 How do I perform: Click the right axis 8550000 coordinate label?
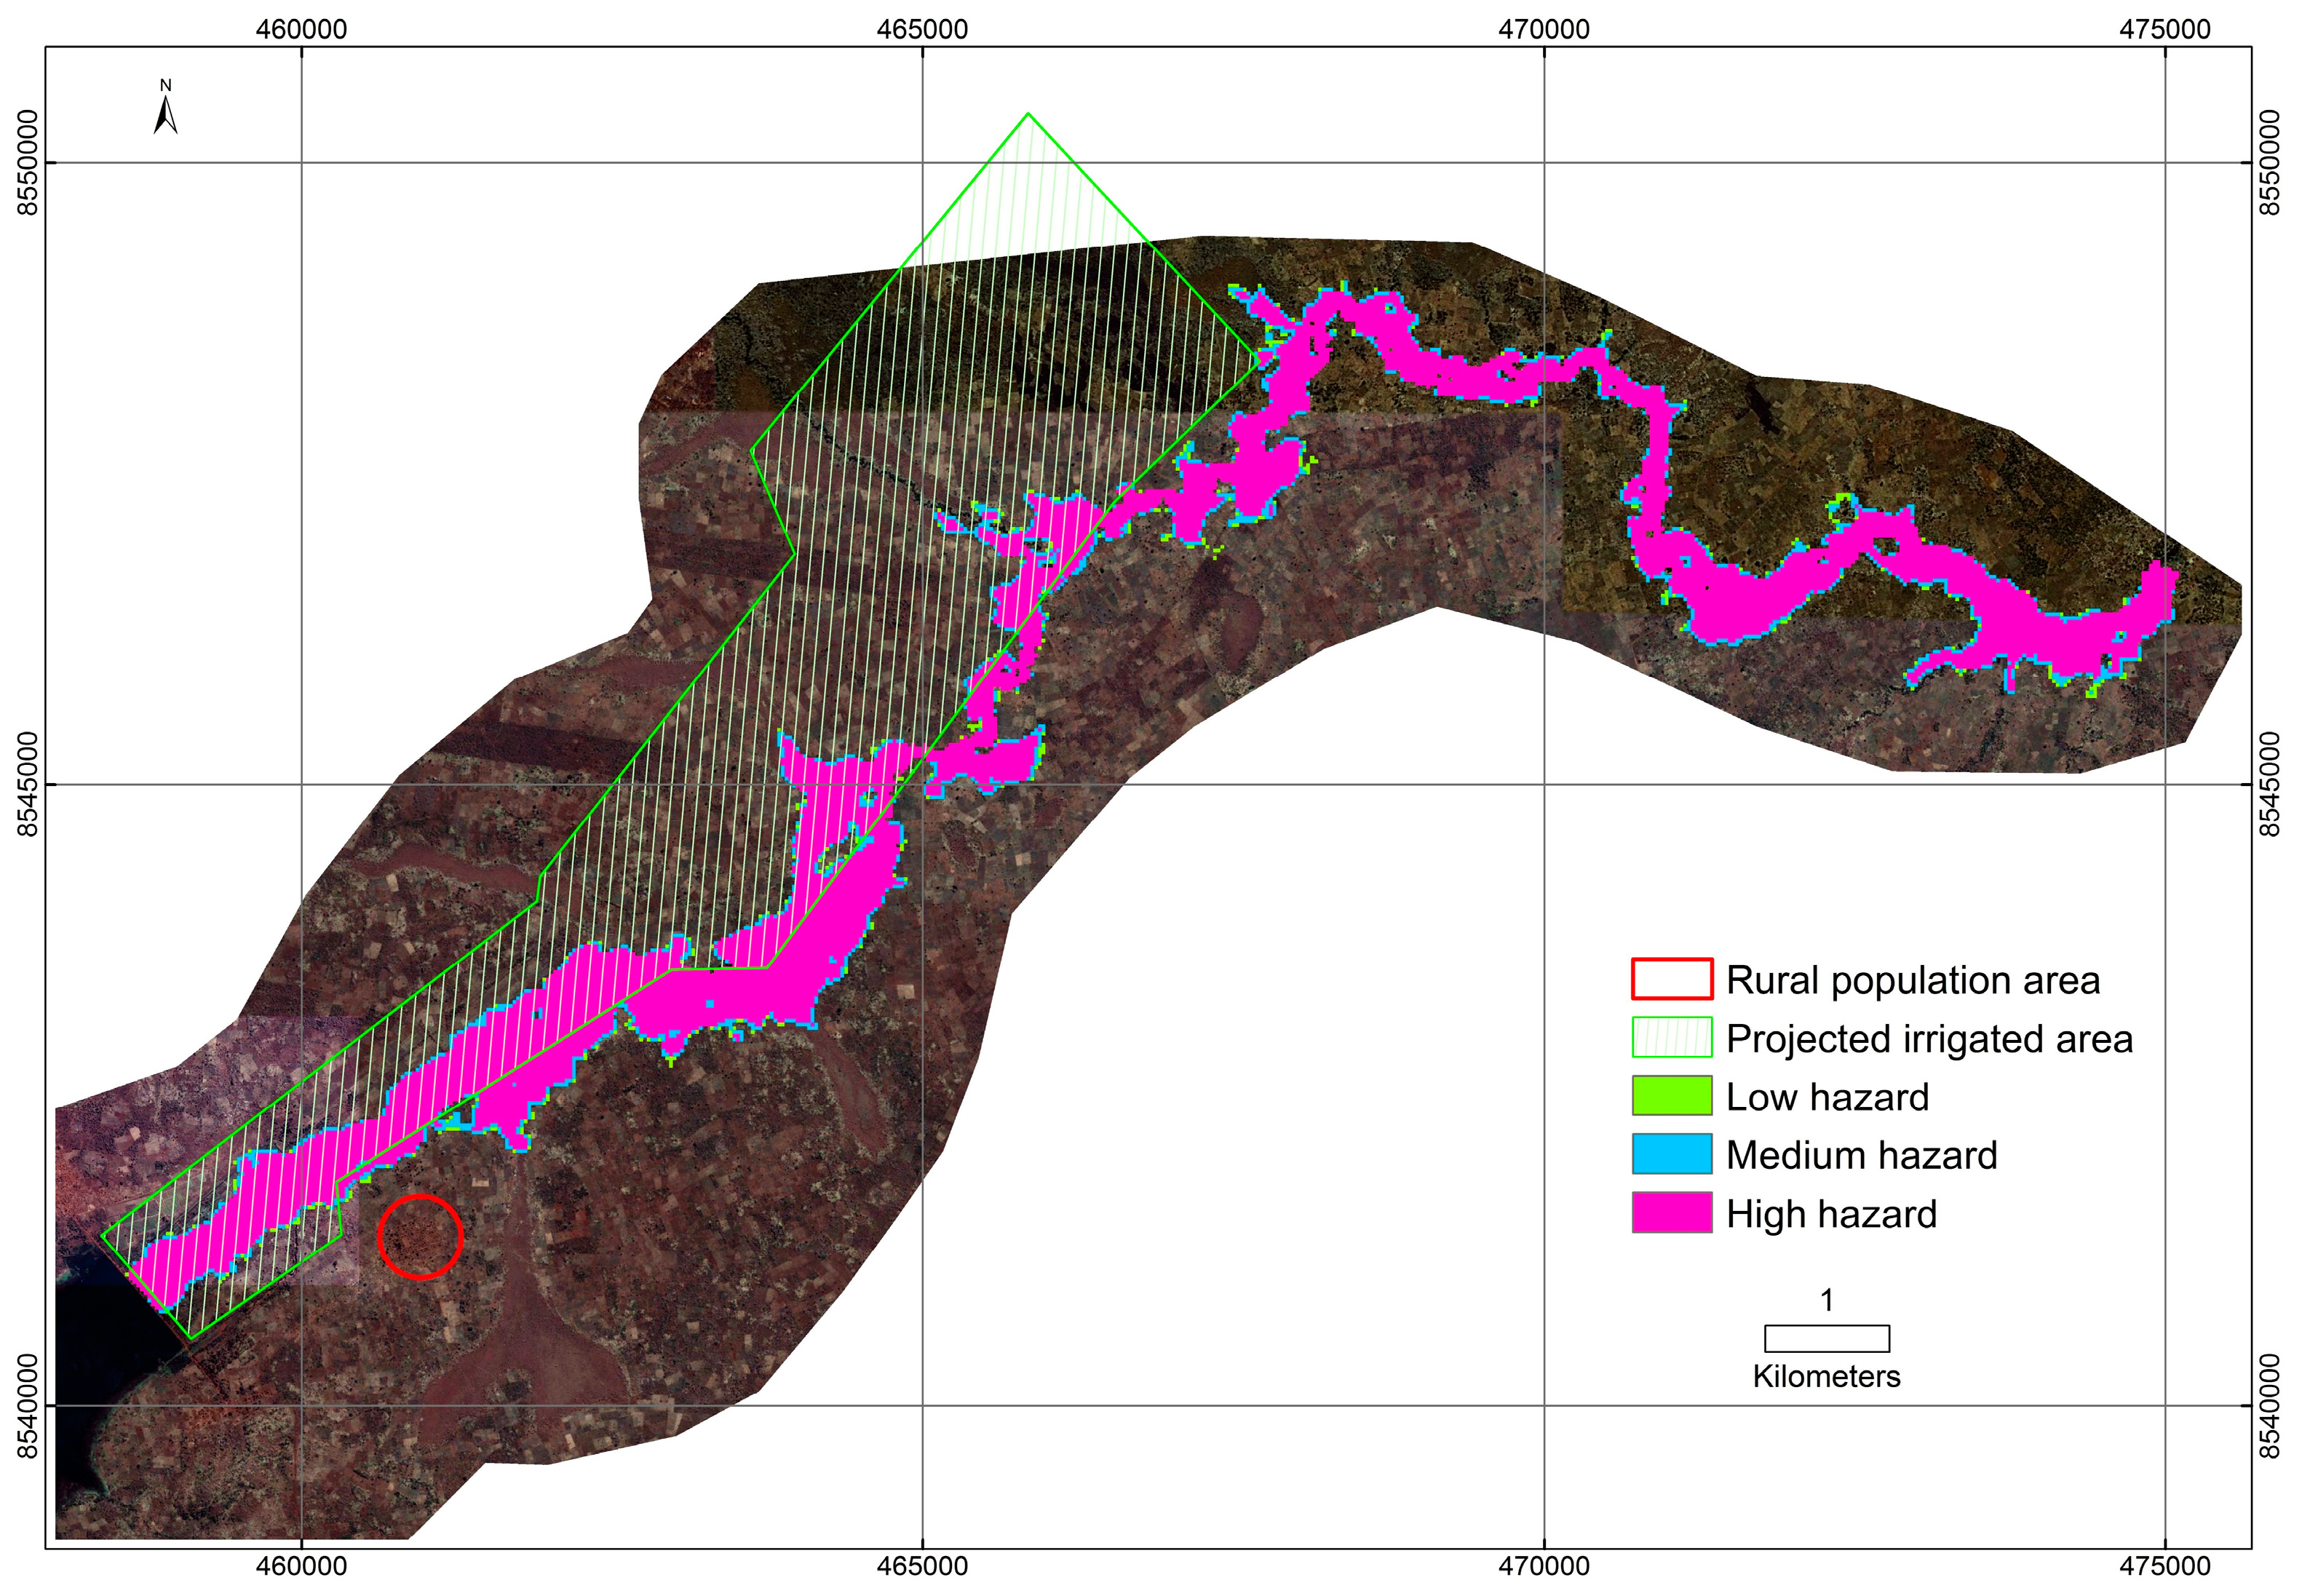point(2271,162)
